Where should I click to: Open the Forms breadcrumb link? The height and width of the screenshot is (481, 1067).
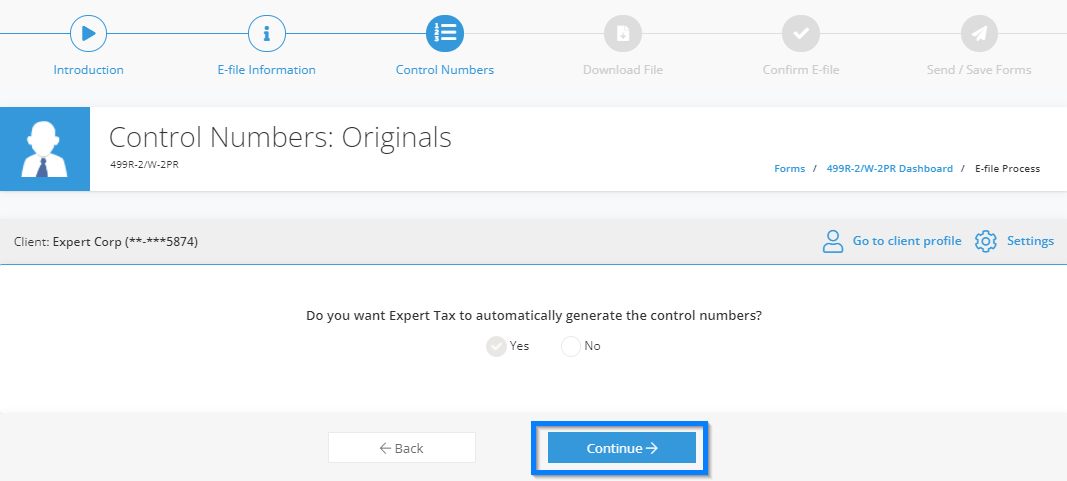click(789, 169)
